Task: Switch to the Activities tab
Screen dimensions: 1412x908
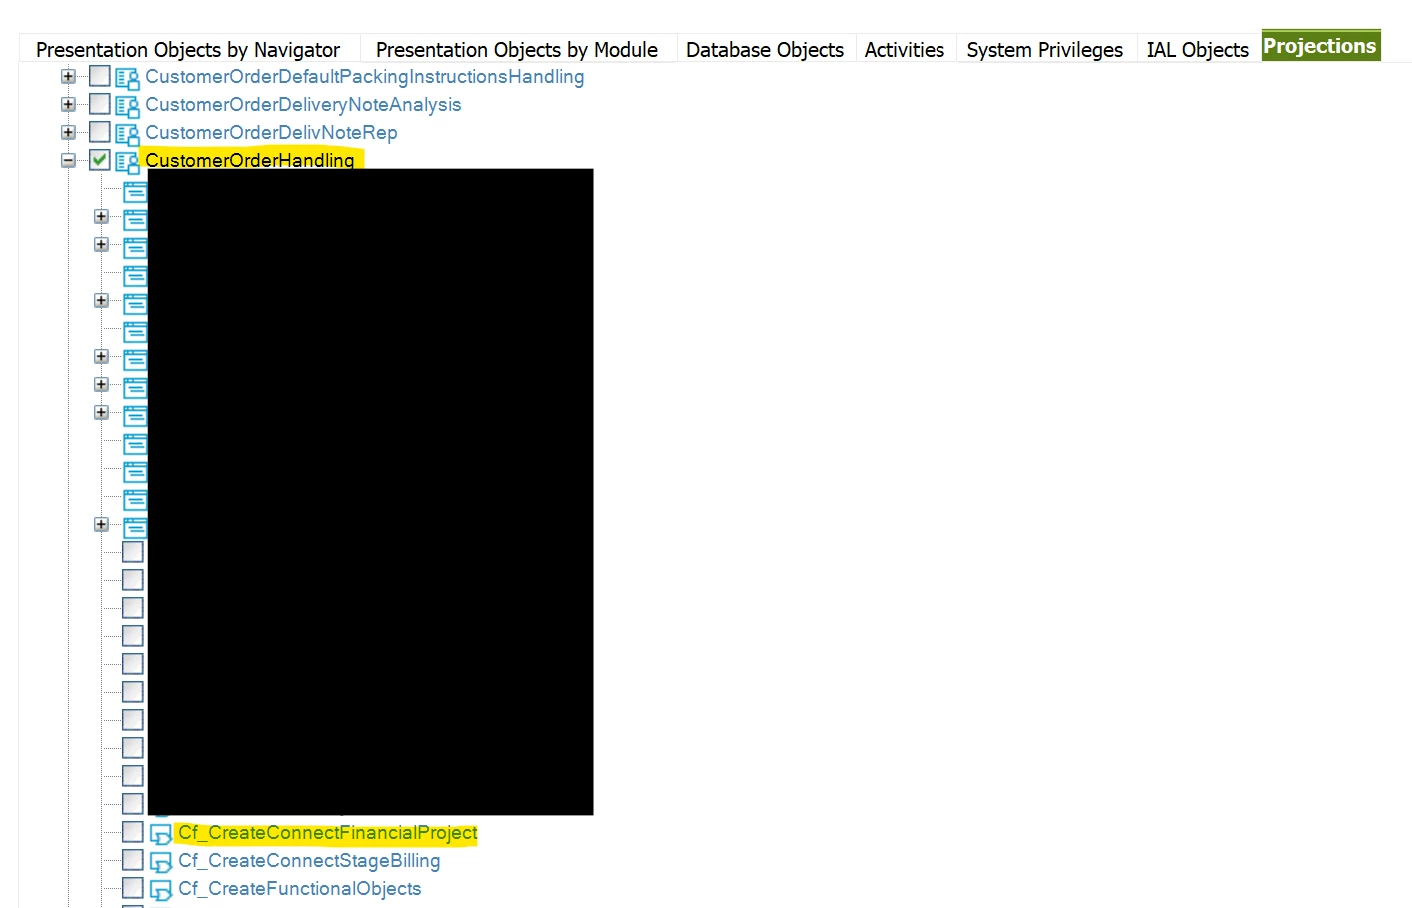Action: click(904, 49)
